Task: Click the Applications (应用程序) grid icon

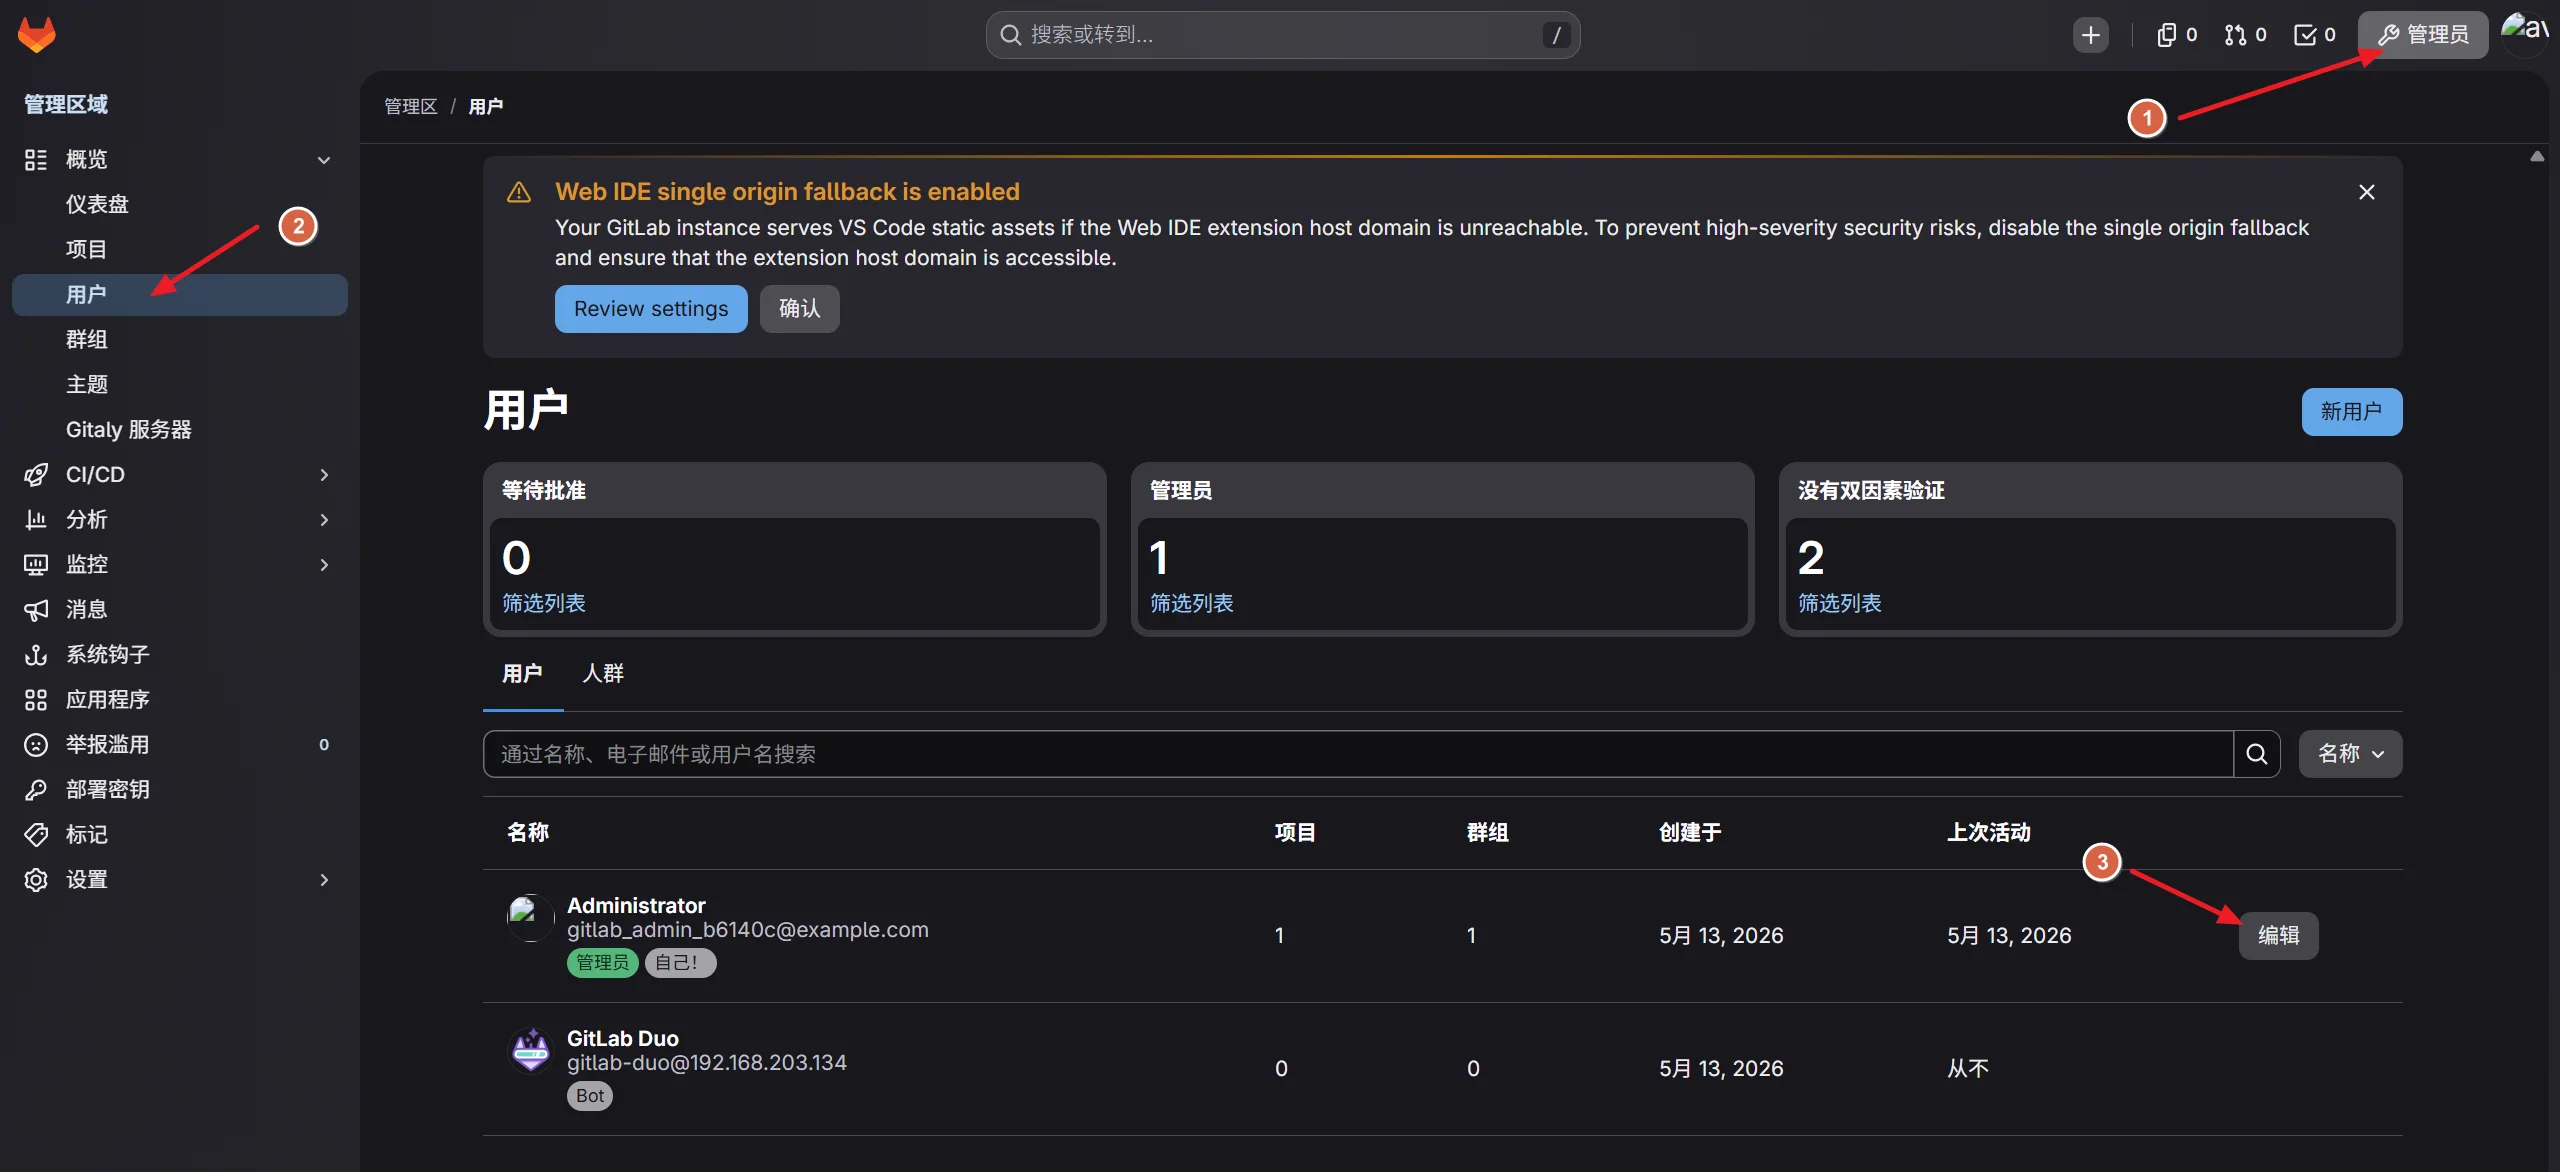Action: (x=36, y=700)
